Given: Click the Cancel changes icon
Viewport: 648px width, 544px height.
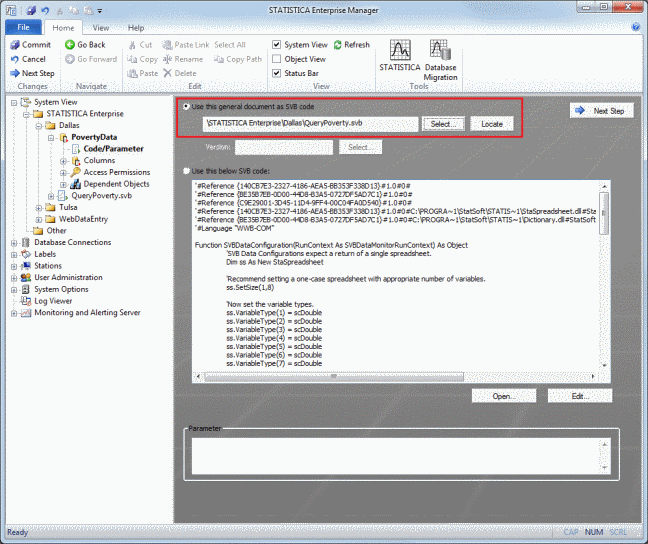Looking at the screenshot, I should click(x=15, y=59).
